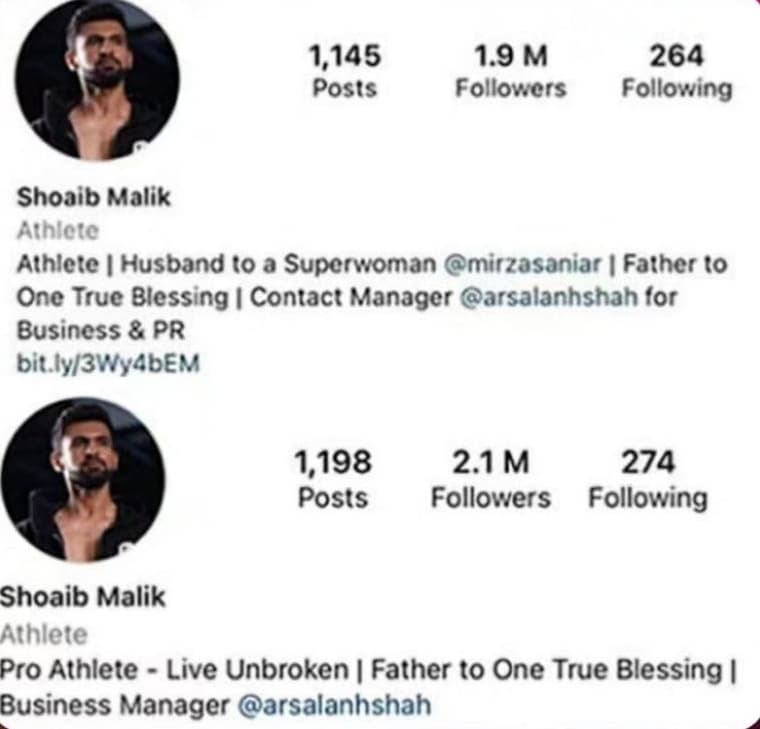Open @arsalanhshah mention after Contact Manager
Image resolution: width=760 pixels, height=729 pixels.
tap(546, 298)
